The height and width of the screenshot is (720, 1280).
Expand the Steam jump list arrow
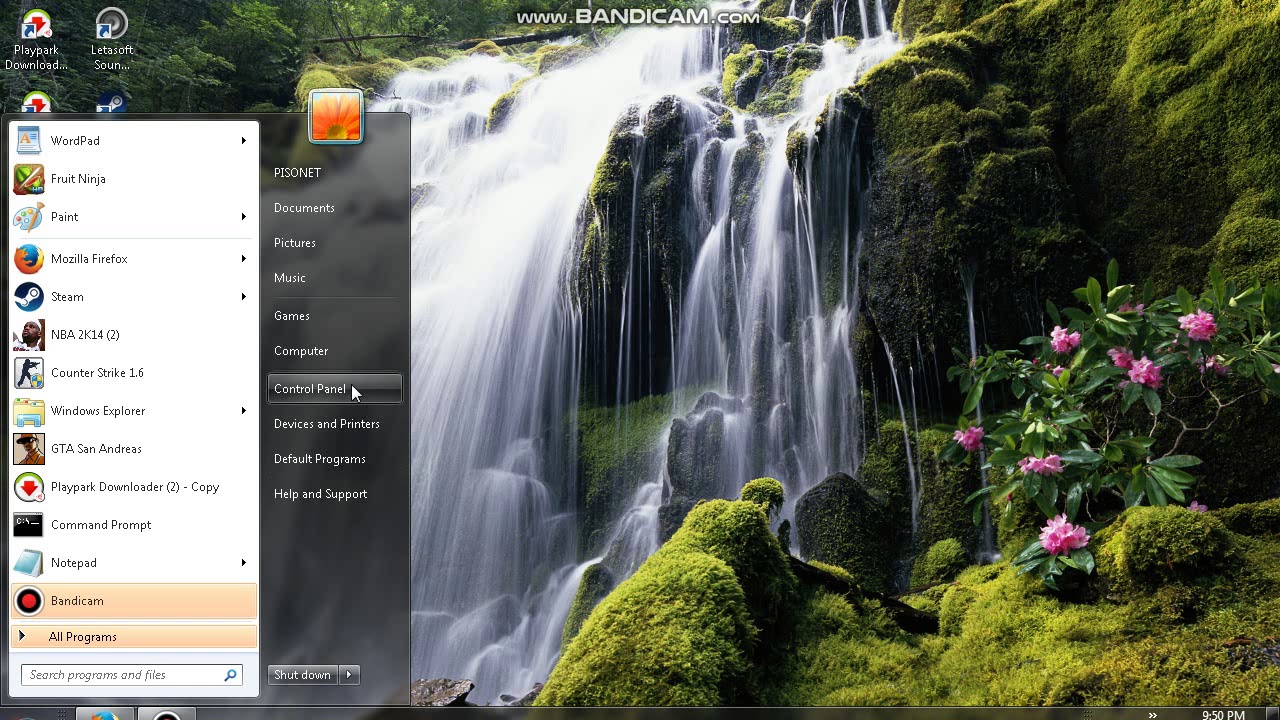click(243, 297)
